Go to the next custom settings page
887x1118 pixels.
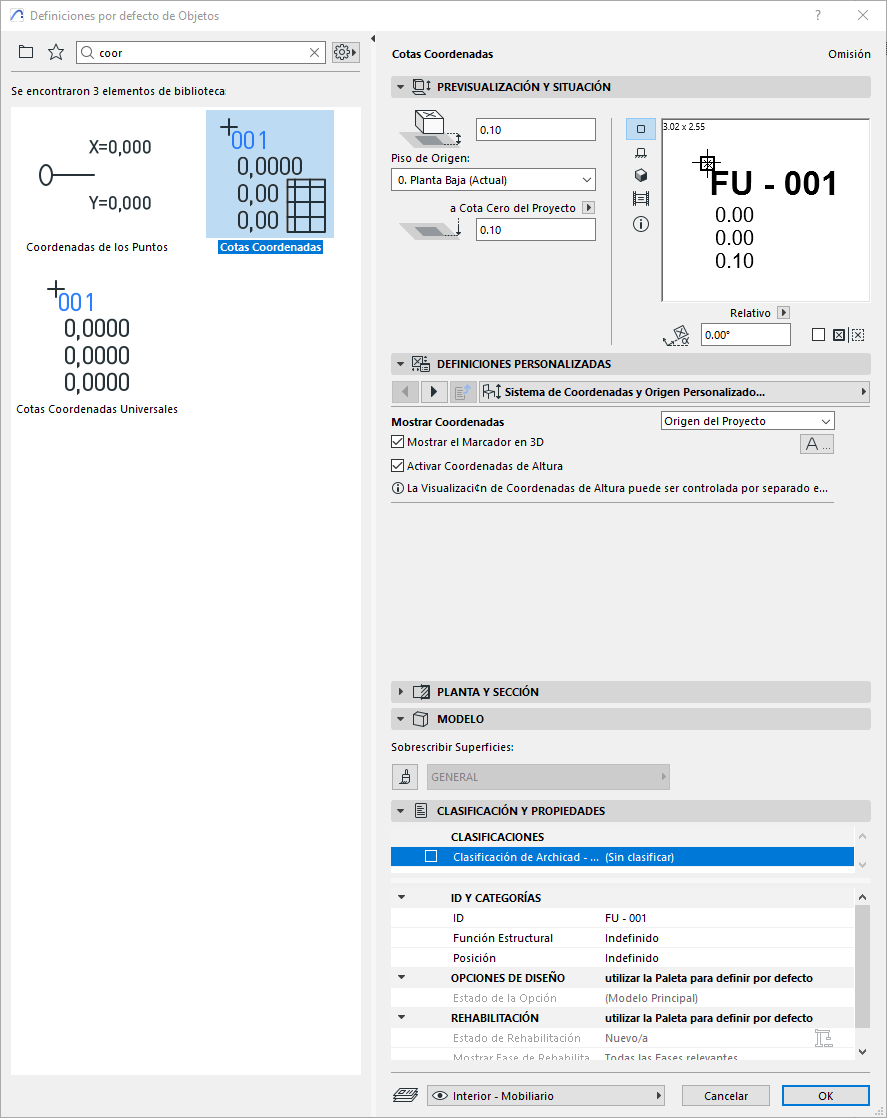(x=434, y=392)
